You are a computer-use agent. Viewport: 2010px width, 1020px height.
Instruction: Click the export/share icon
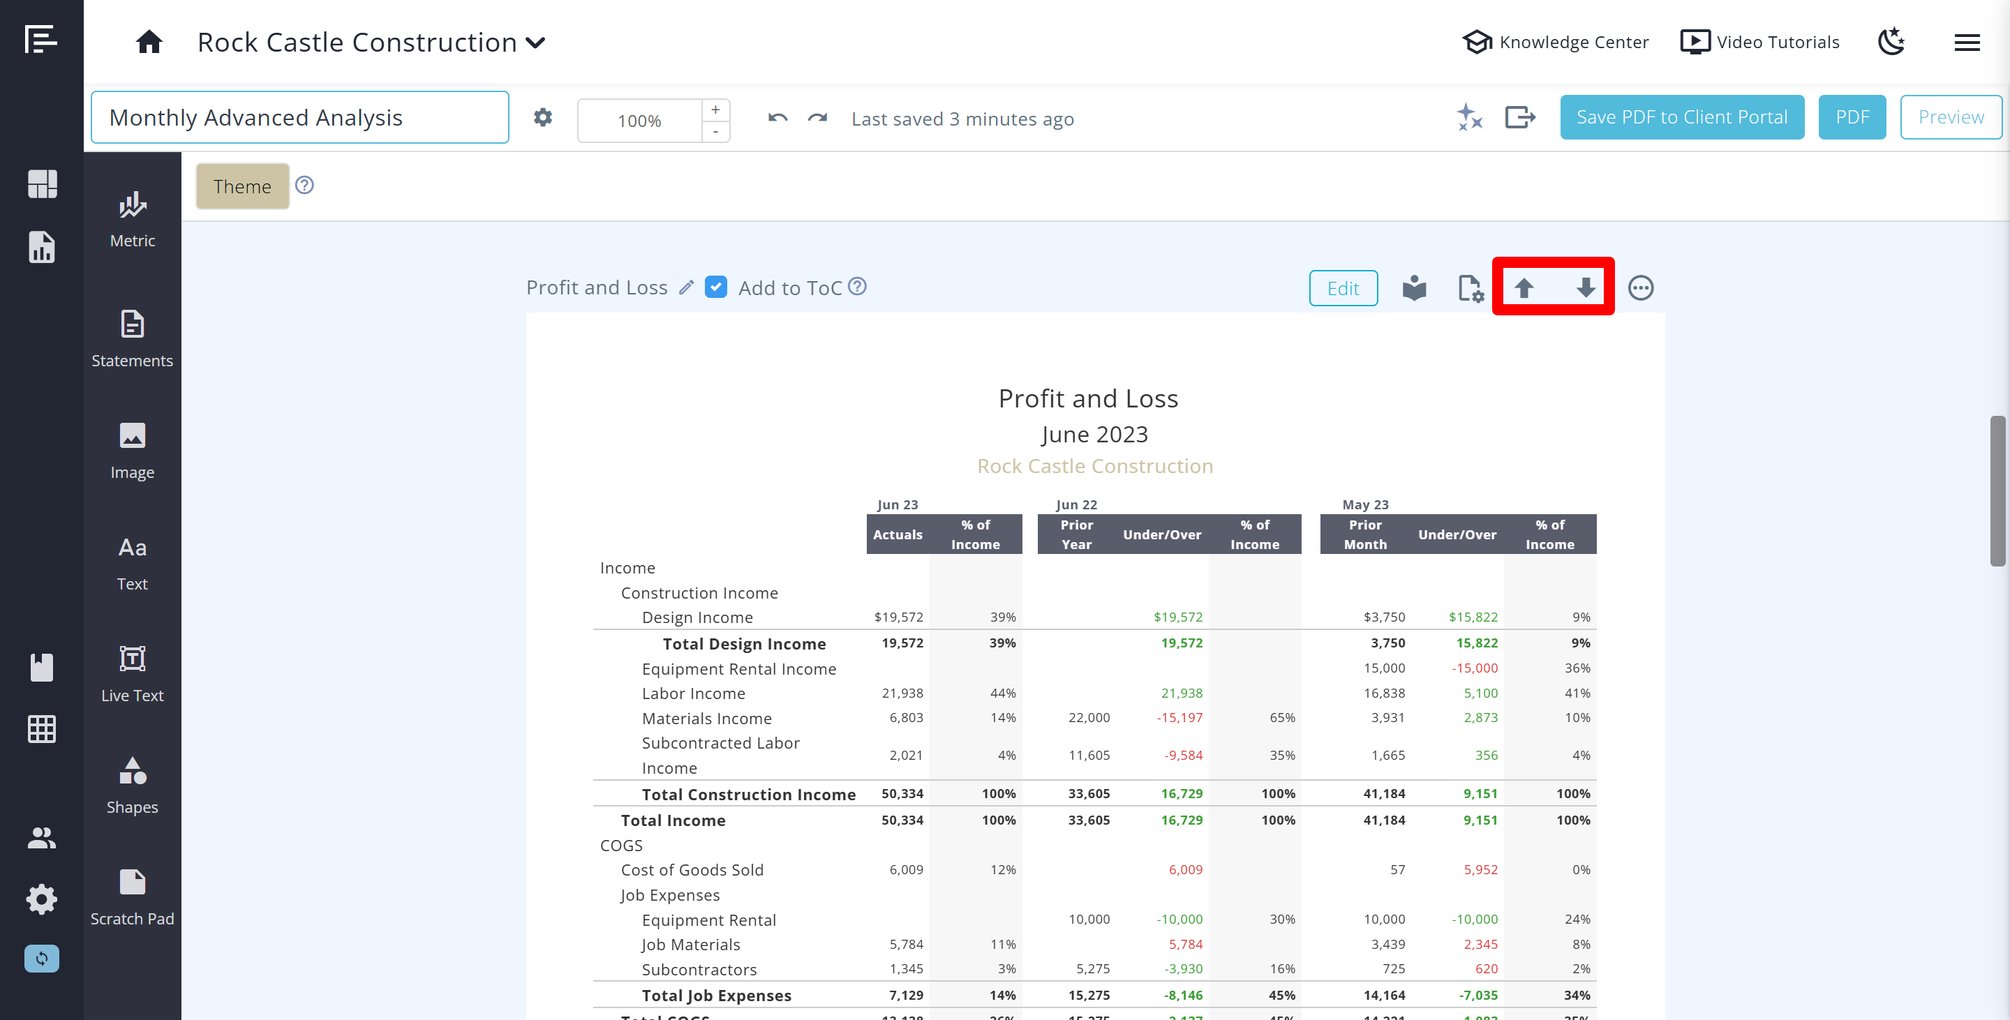1520,118
